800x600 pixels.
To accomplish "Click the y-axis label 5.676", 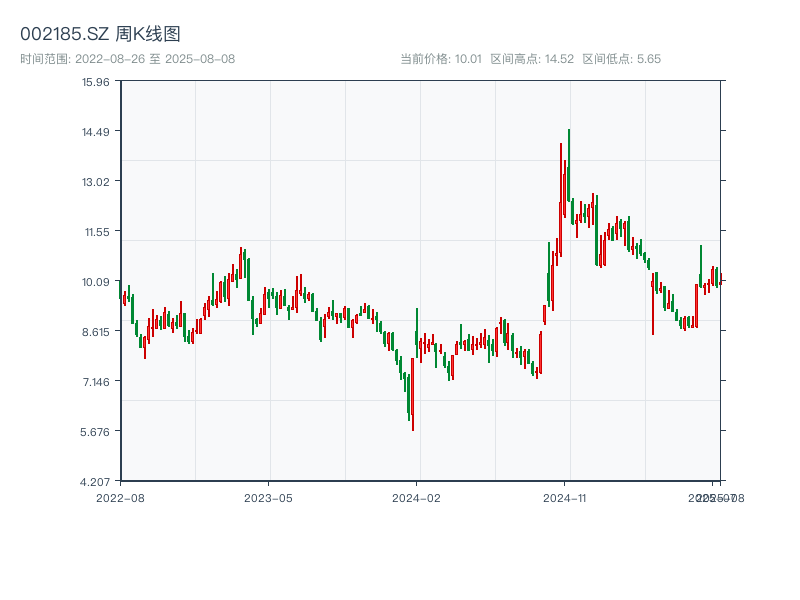I will click(x=95, y=432).
